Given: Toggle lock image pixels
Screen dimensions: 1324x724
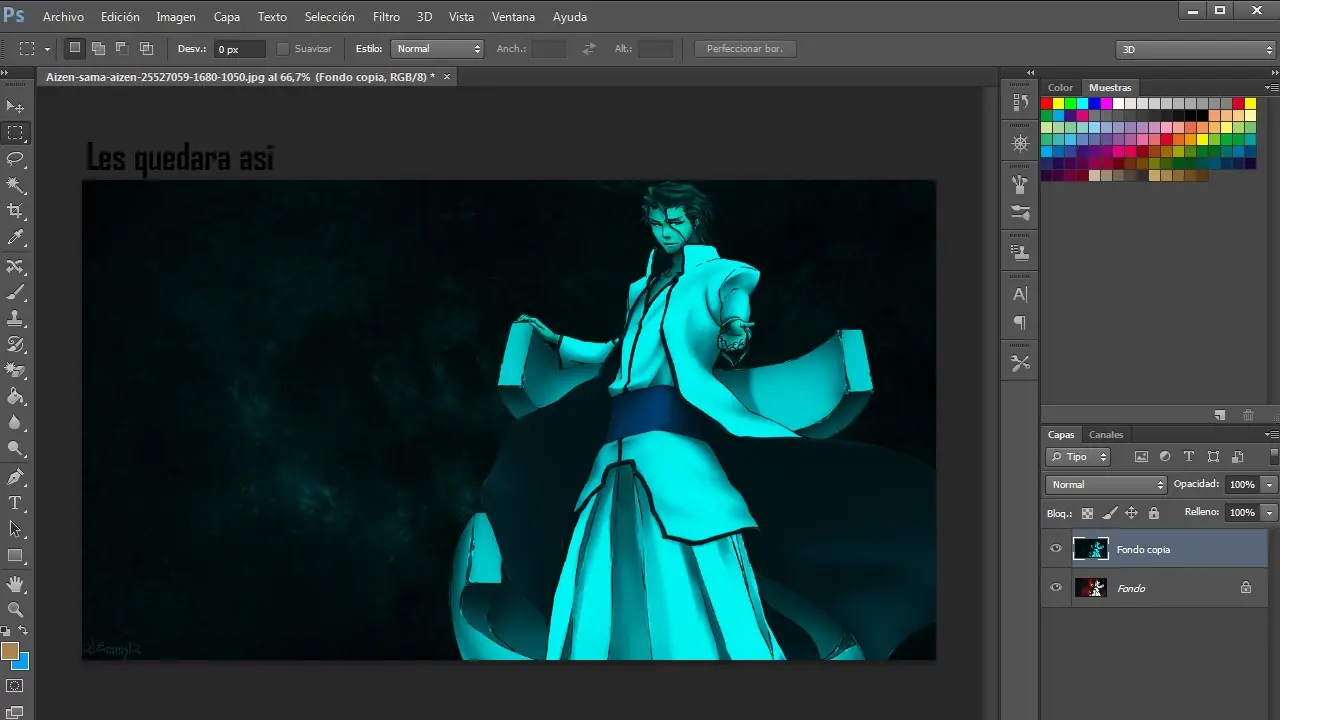Looking at the screenshot, I should 1110,513.
